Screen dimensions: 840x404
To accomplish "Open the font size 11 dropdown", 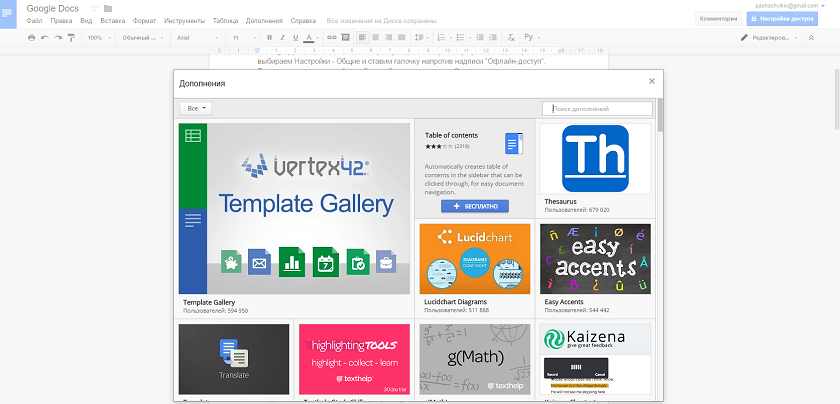I will click(x=242, y=38).
